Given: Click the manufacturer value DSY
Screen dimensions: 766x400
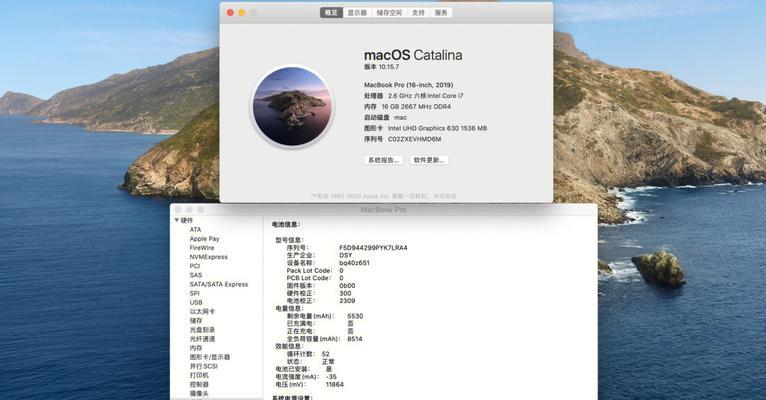Looking at the screenshot, I should pos(346,255).
